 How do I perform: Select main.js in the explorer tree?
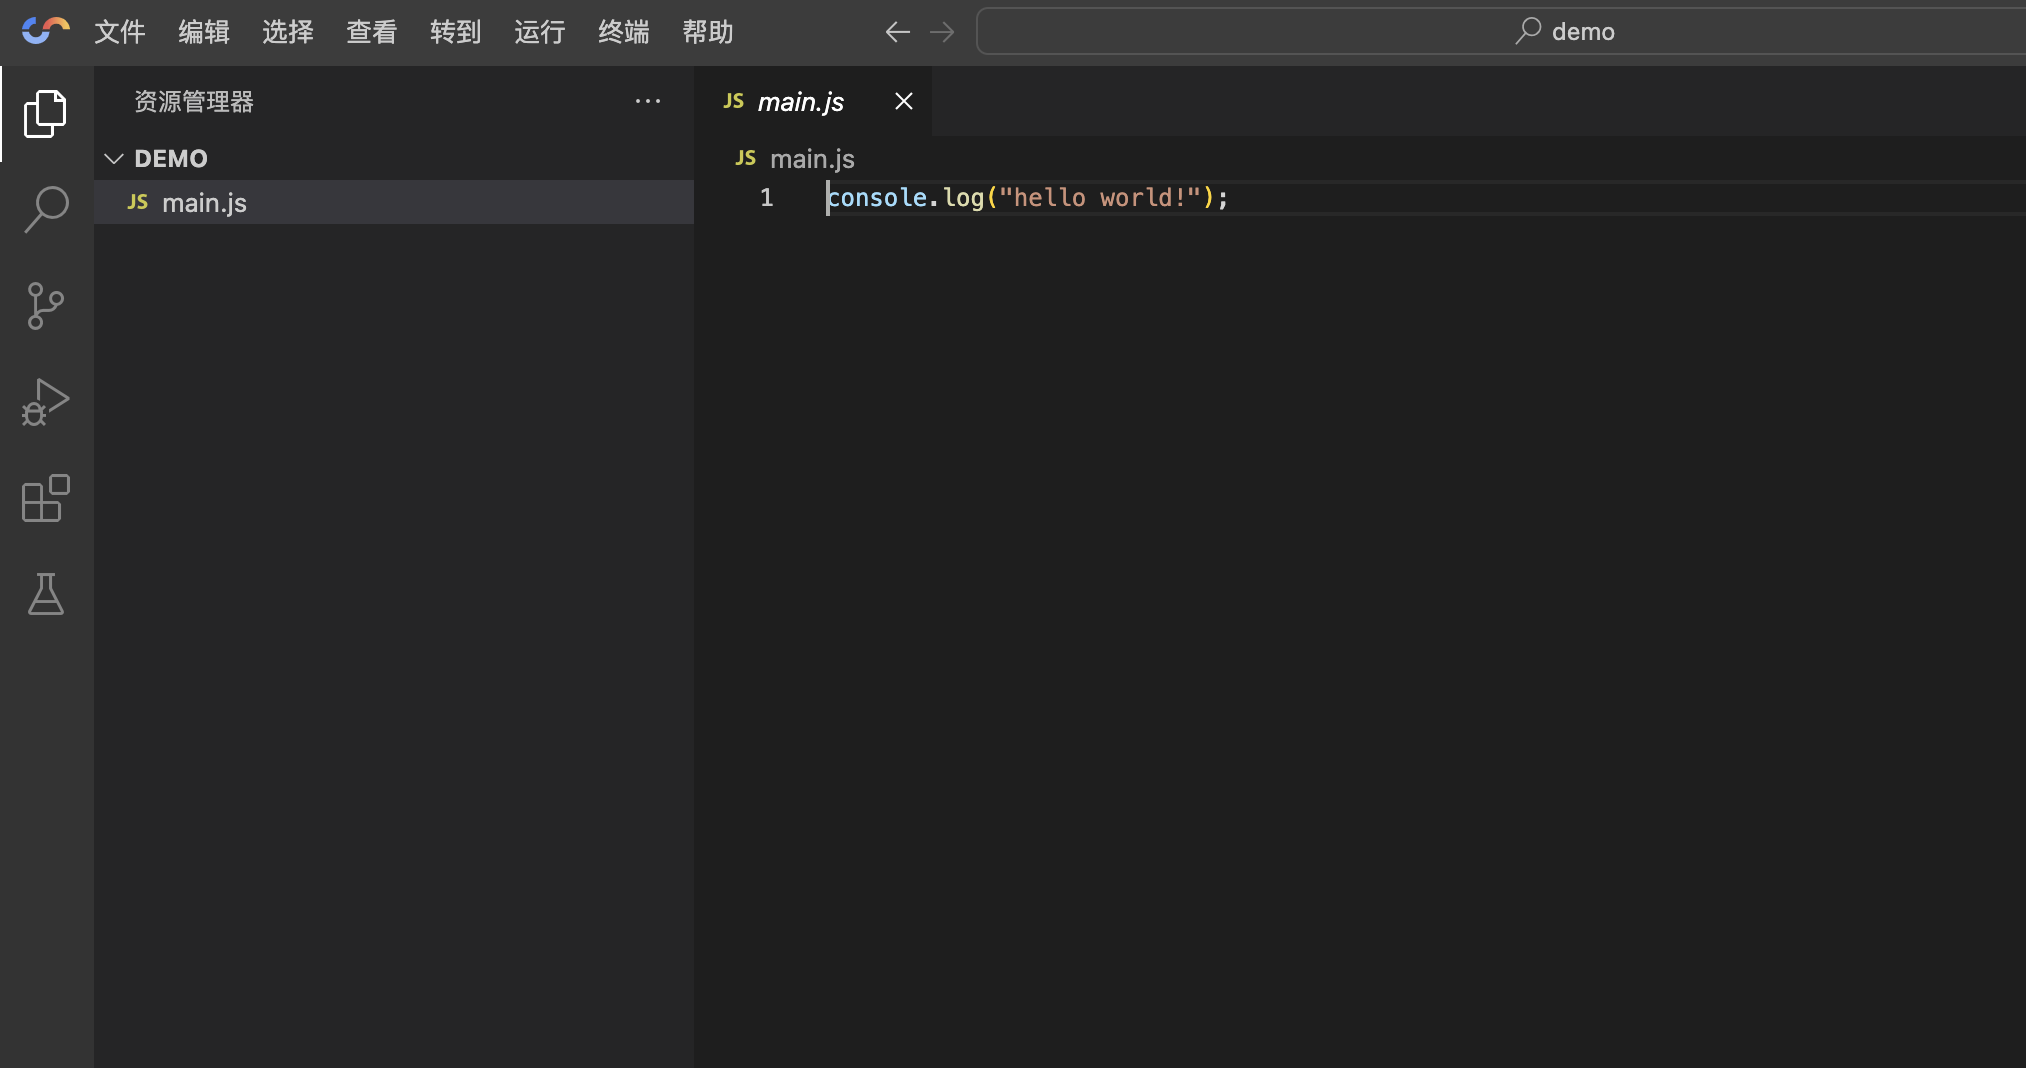(x=394, y=202)
